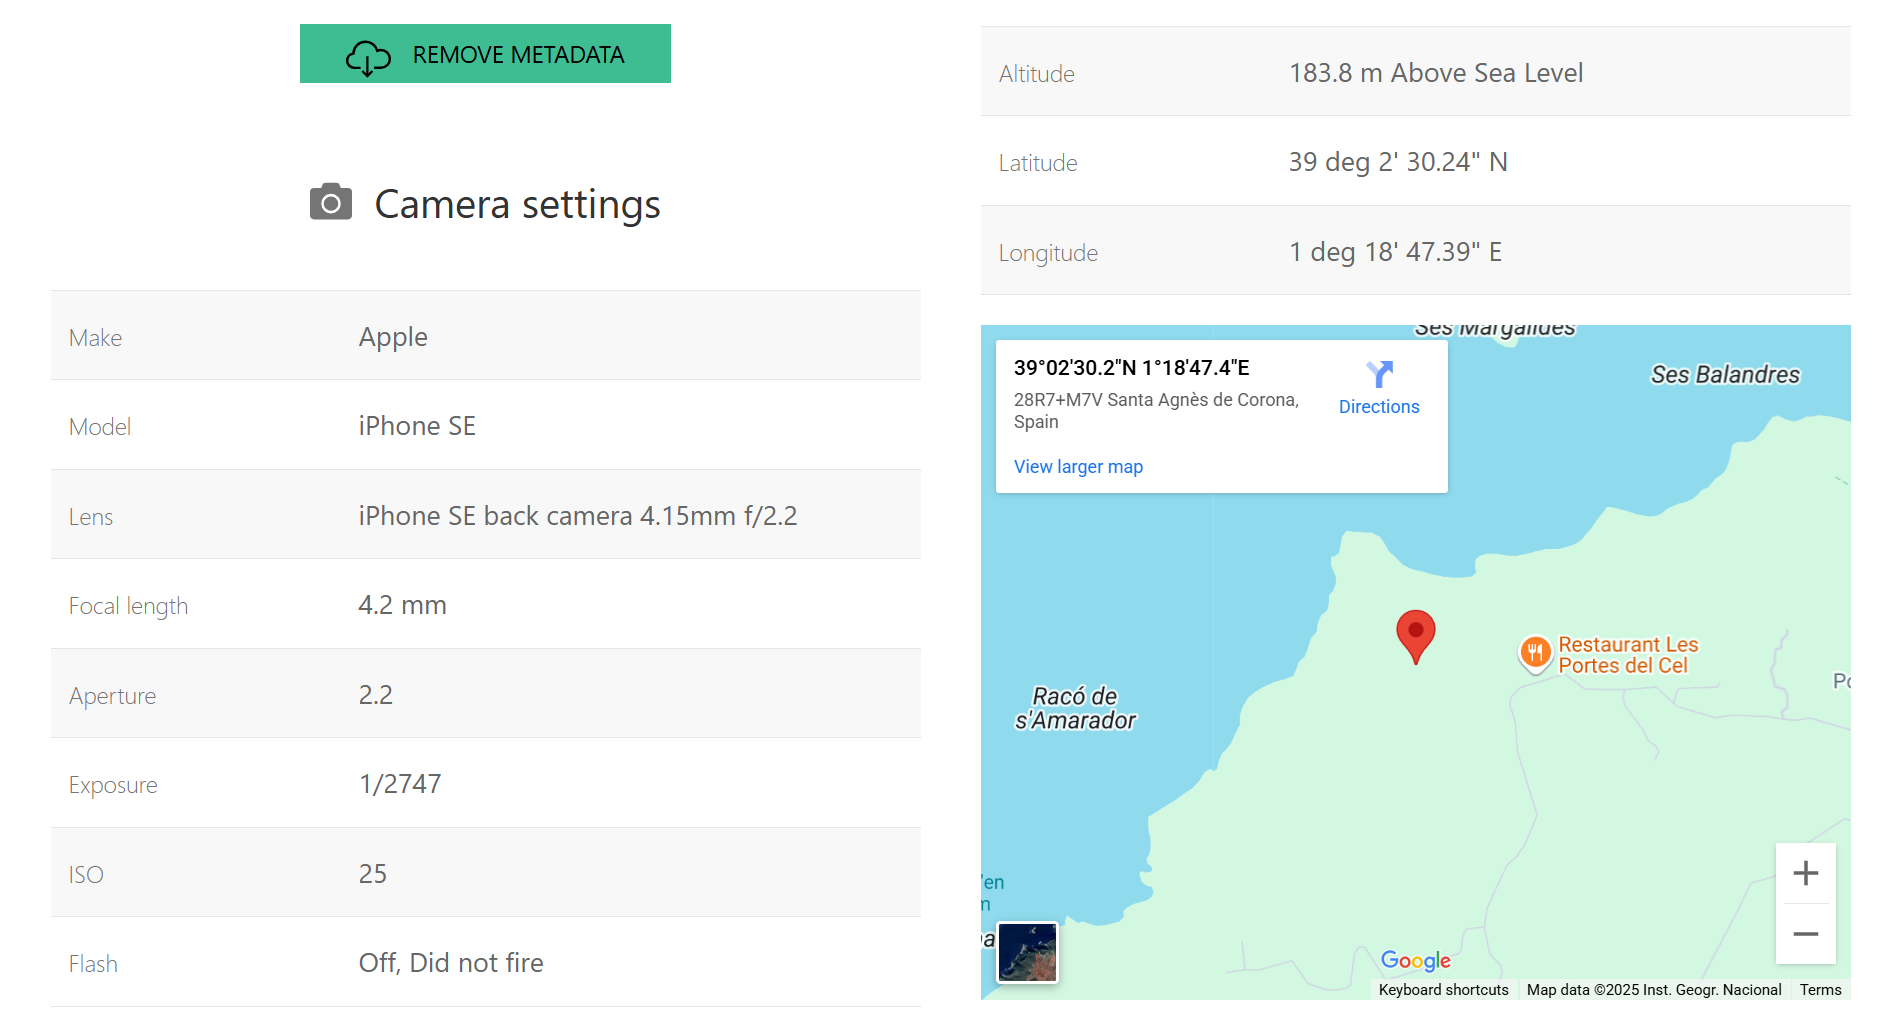Open the Directions link

(1379, 407)
